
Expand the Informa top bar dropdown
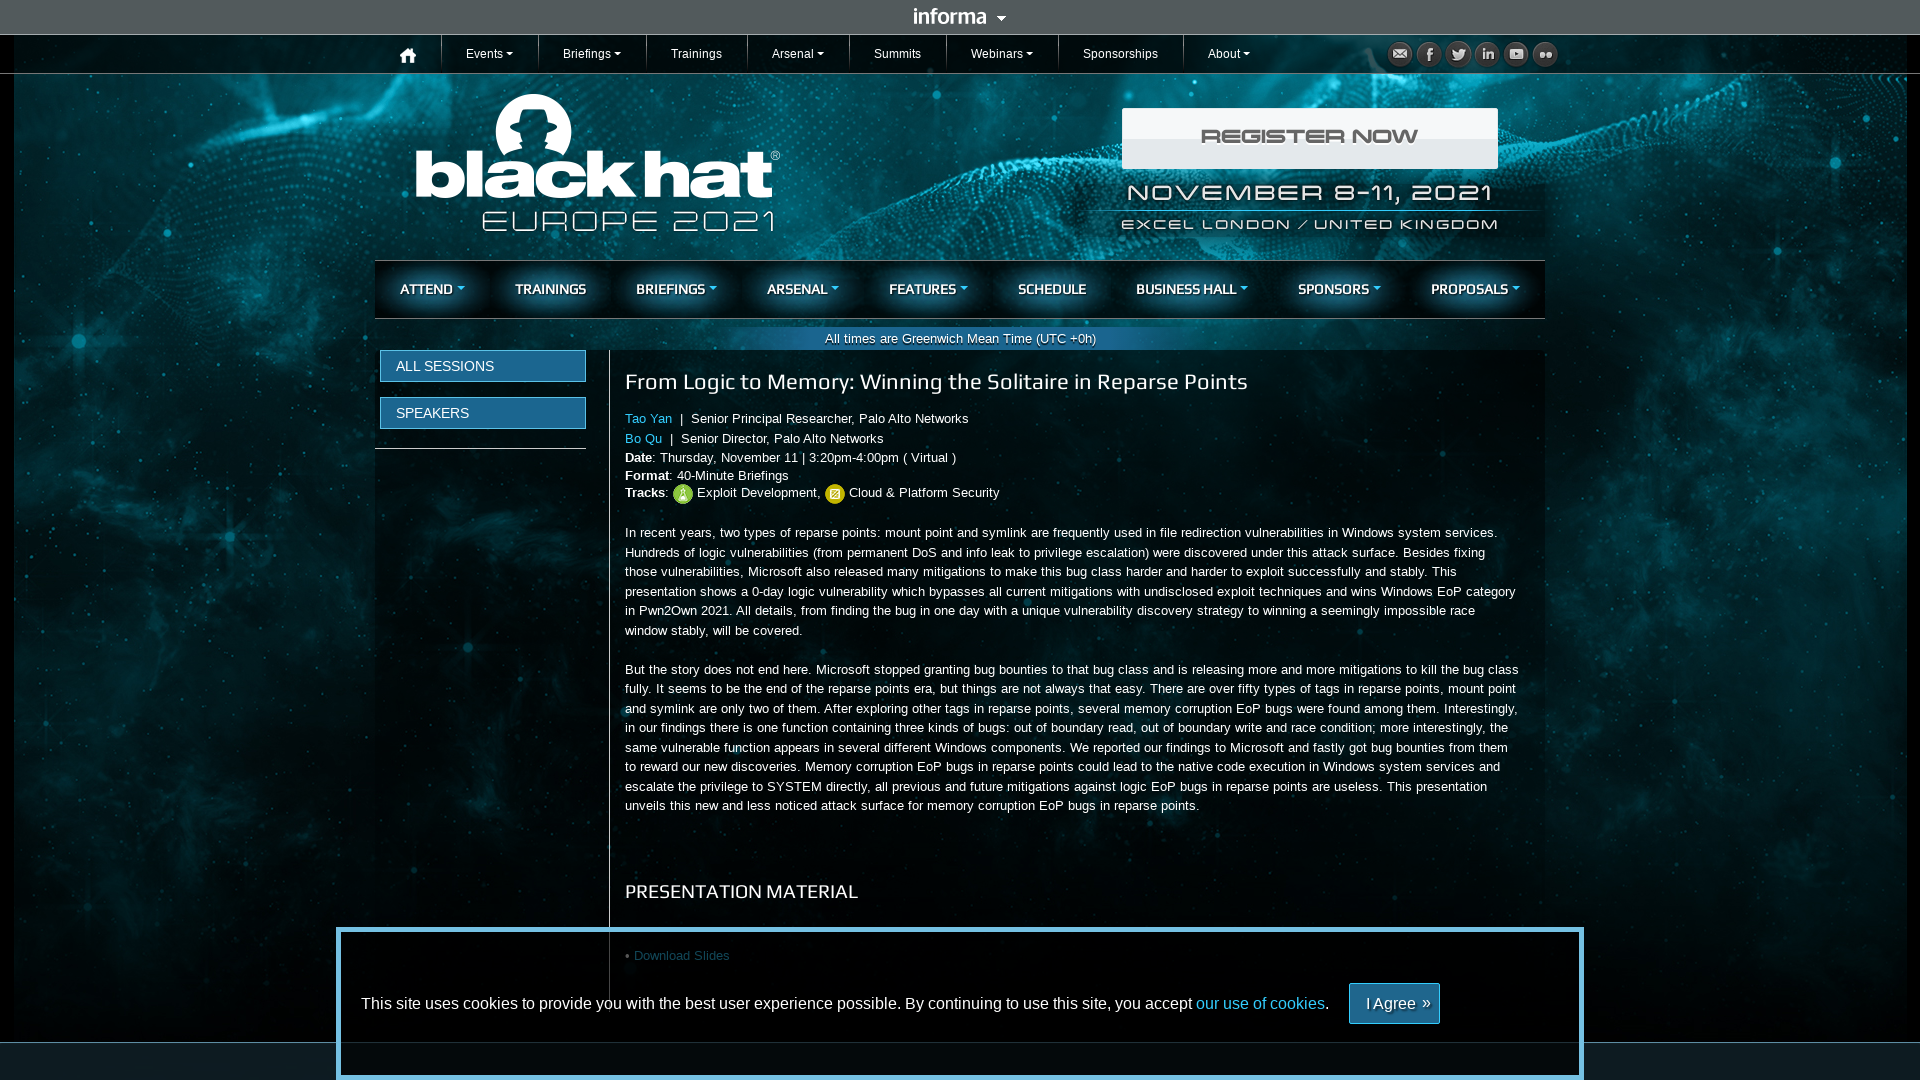click(x=960, y=16)
